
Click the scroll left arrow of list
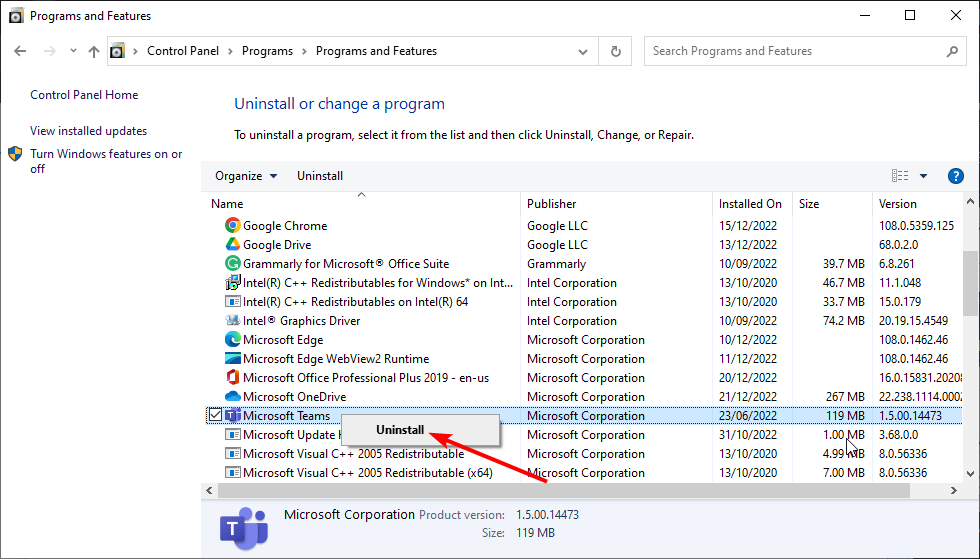click(209, 491)
